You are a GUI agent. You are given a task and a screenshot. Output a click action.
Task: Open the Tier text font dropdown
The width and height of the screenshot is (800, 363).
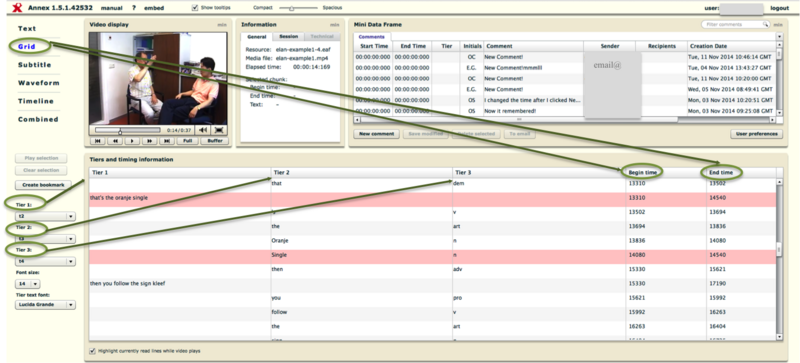45,305
